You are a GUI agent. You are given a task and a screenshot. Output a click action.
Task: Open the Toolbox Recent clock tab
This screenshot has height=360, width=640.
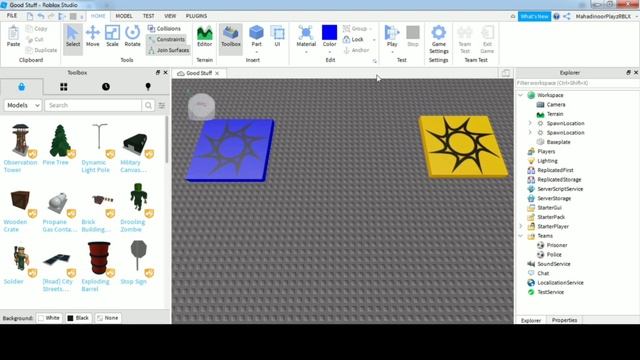[106, 87]
